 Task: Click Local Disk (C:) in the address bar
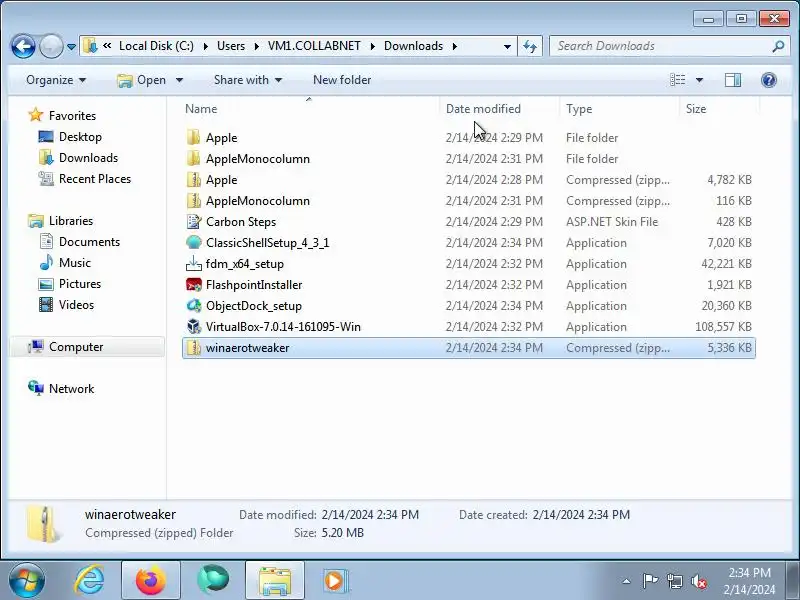coord(156,46)
